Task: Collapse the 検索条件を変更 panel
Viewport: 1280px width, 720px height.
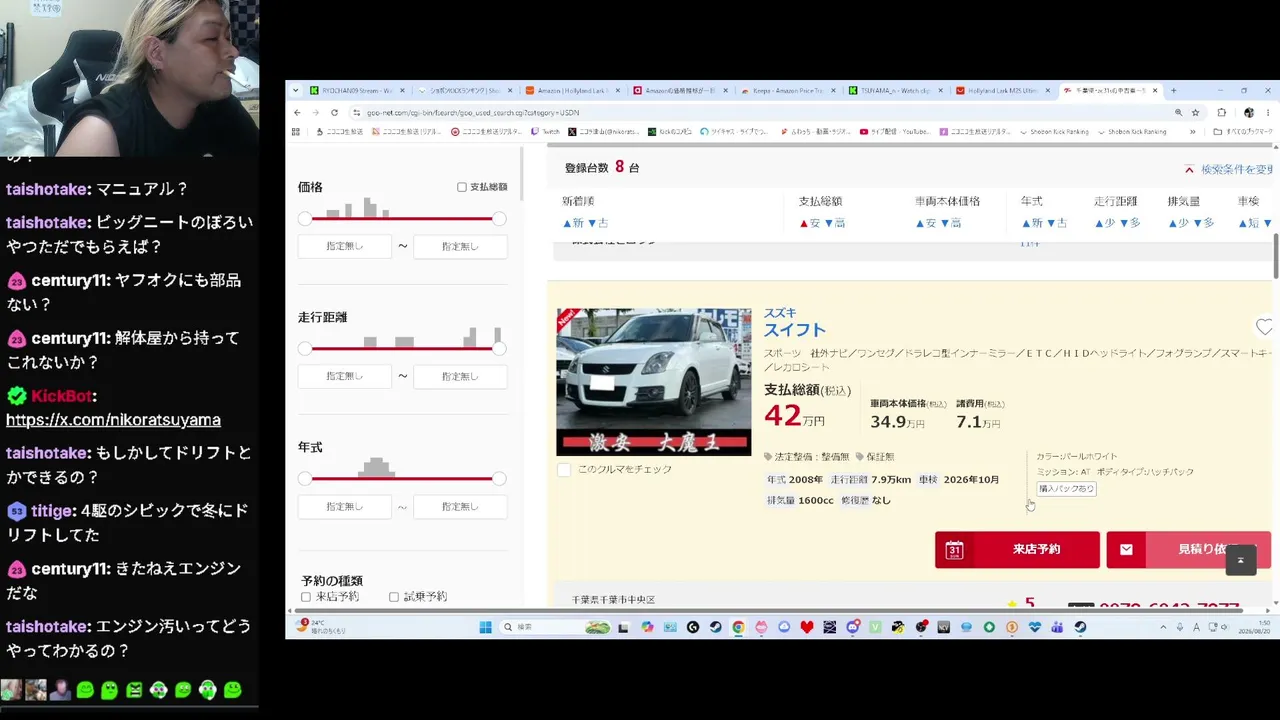Action: (x=1227, y=169)
